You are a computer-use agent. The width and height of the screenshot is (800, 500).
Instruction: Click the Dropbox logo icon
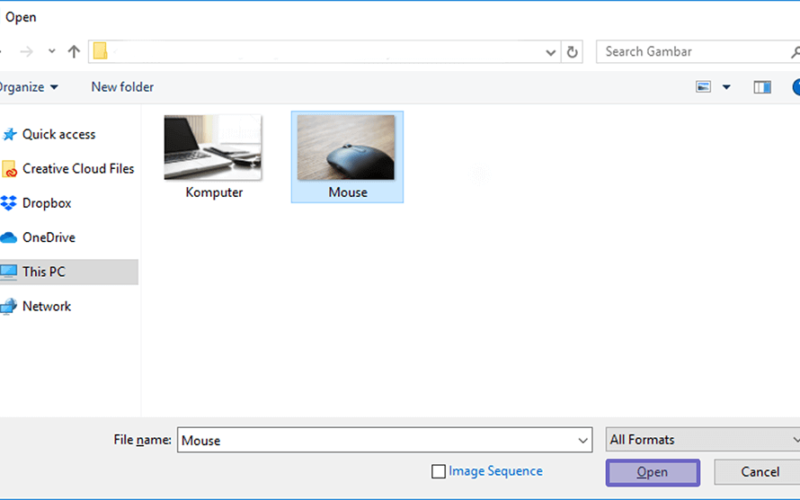tap(9, 203)
